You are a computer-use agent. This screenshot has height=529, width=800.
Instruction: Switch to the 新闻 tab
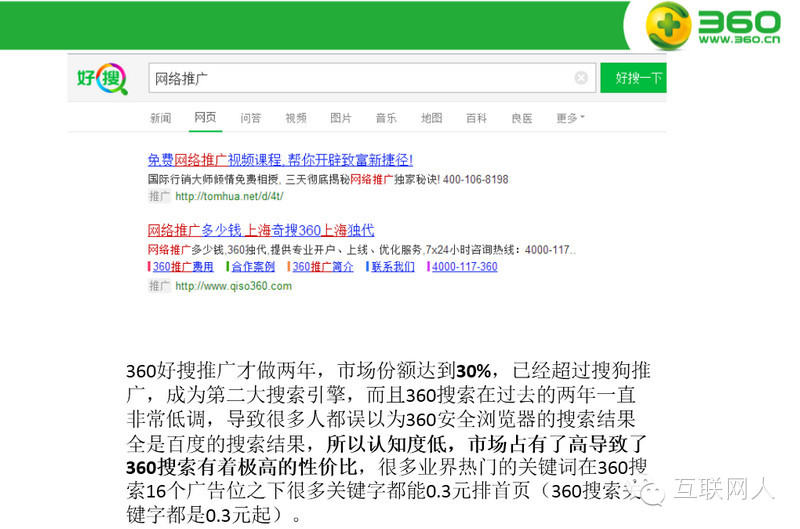click(x=160, y=118)
